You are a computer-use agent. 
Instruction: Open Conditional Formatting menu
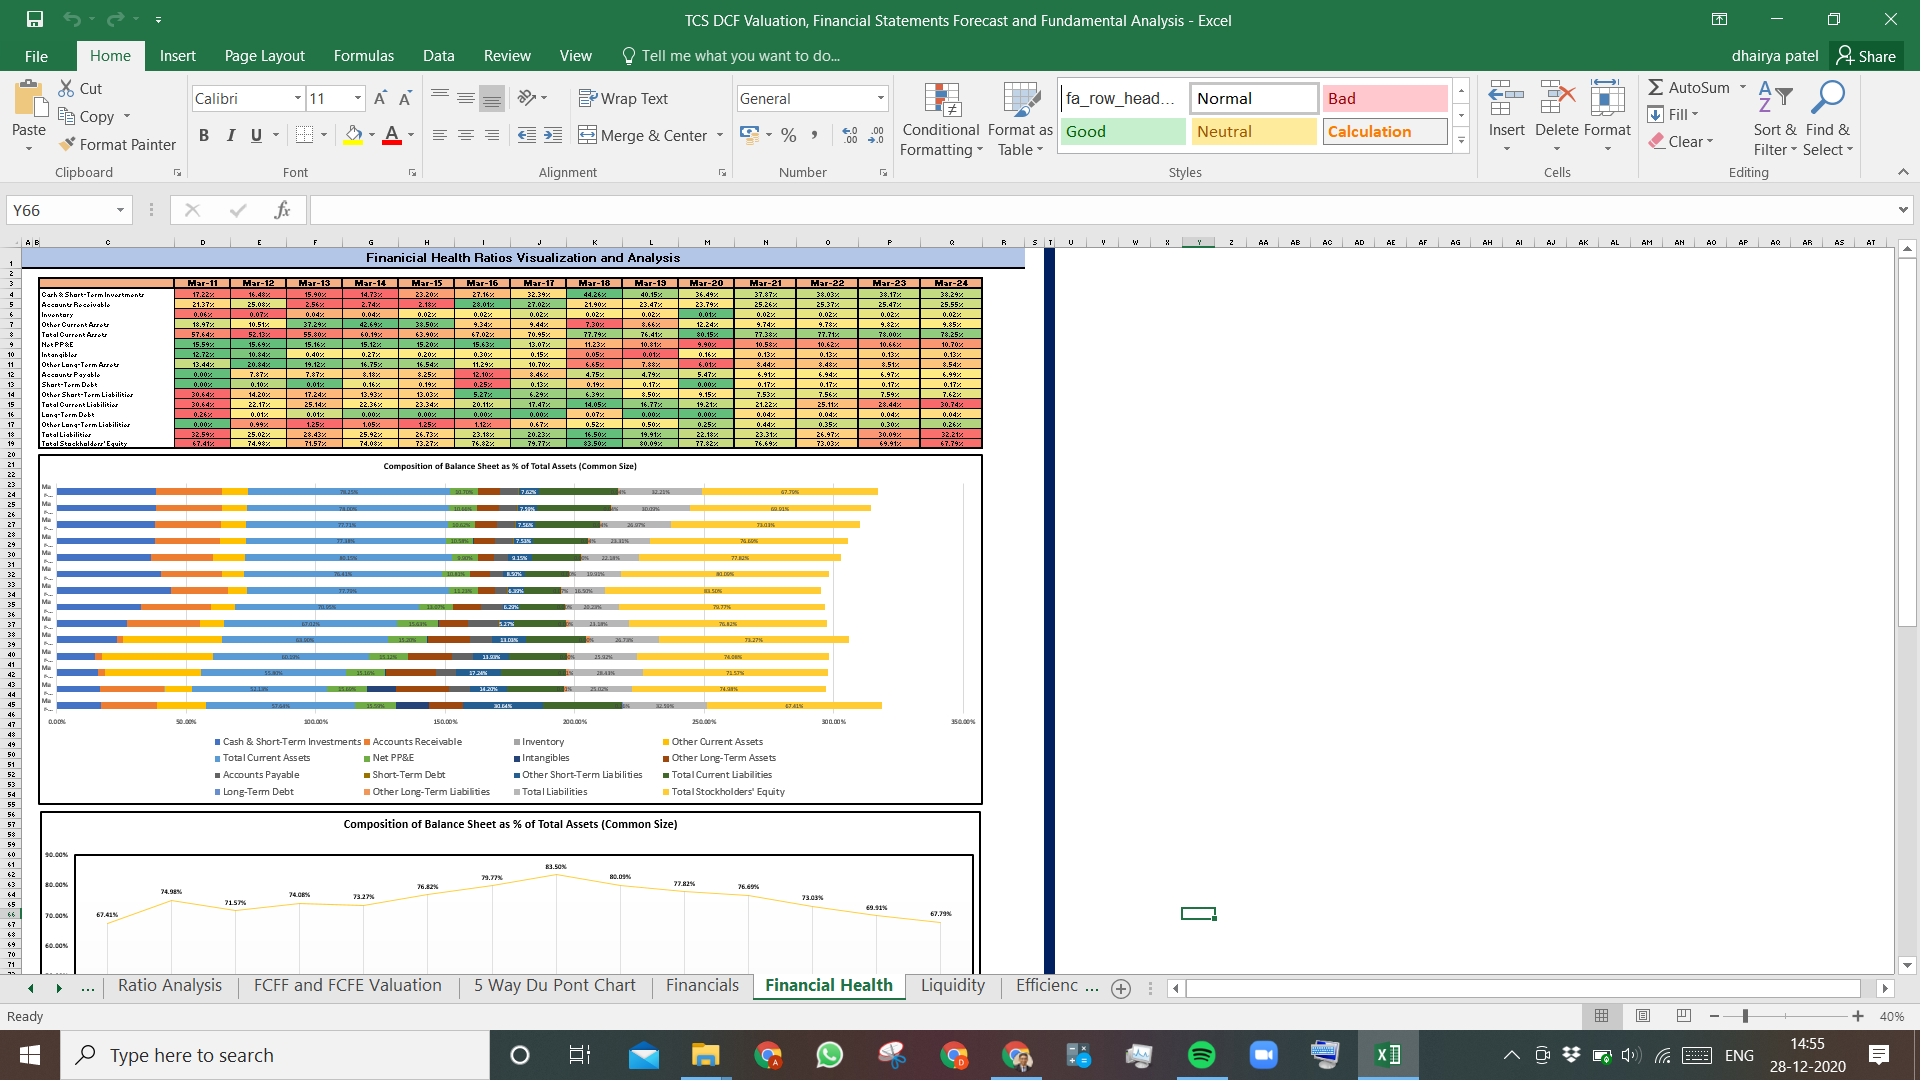940,119
